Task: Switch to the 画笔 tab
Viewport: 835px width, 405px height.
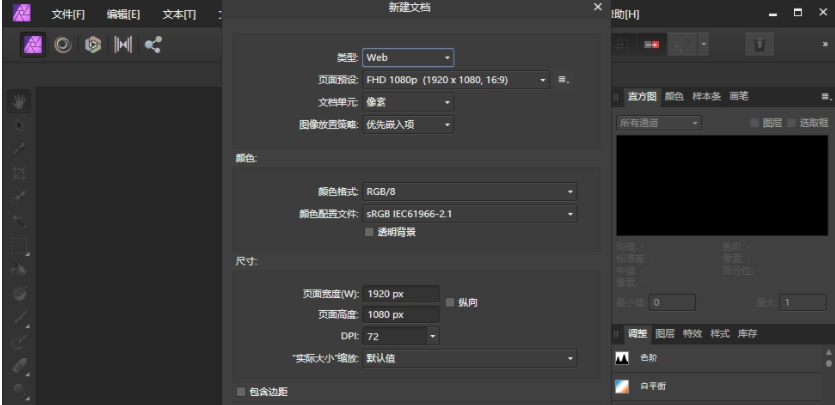Action: pyautogui.click(x=739, y=96)
